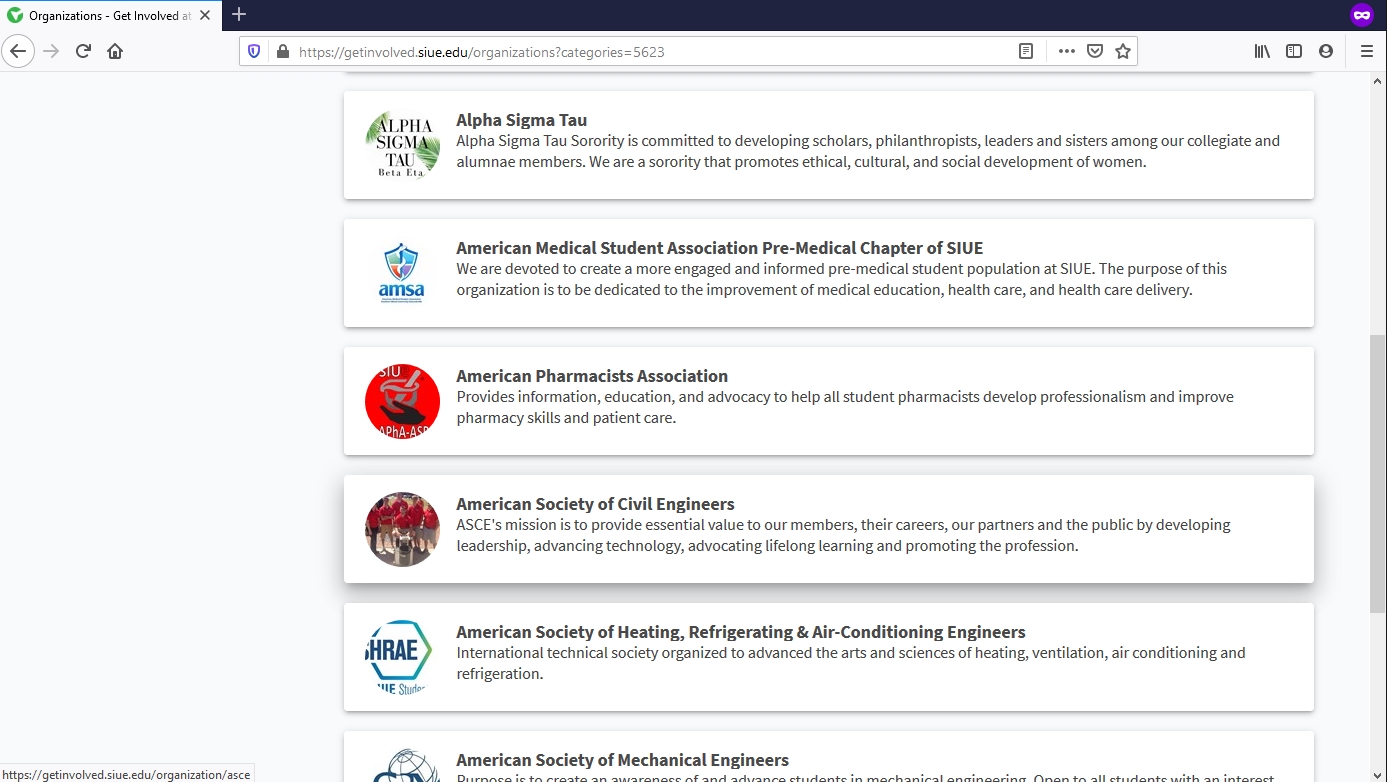The image size is (1387, 782).
Task: Toggle Reader View icon in address bar
Action: pyautogui.click(x=1025, y=51)
